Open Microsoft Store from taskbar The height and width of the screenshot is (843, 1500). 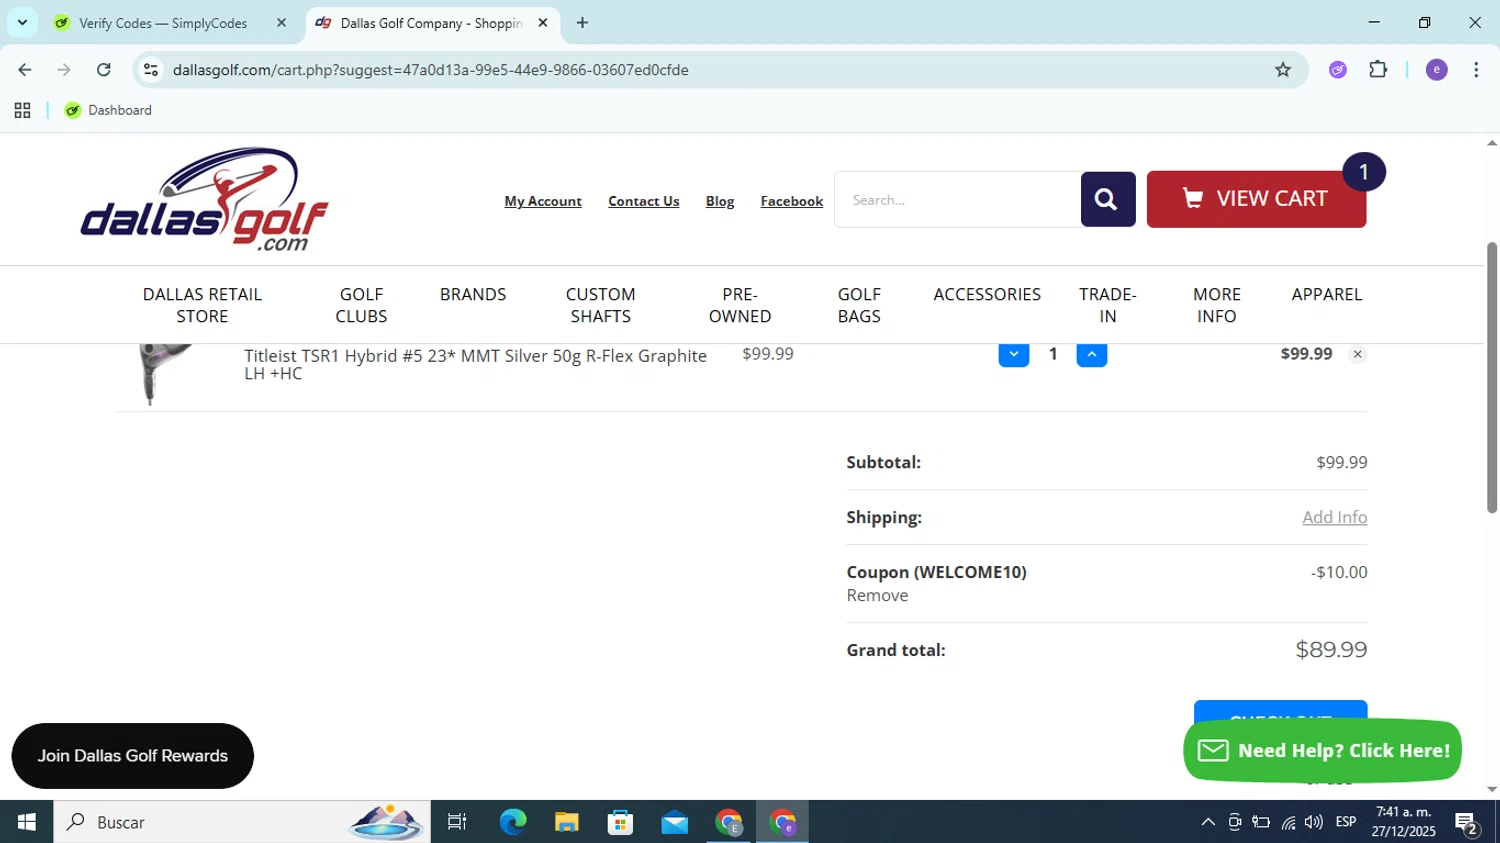pos(620,822)
